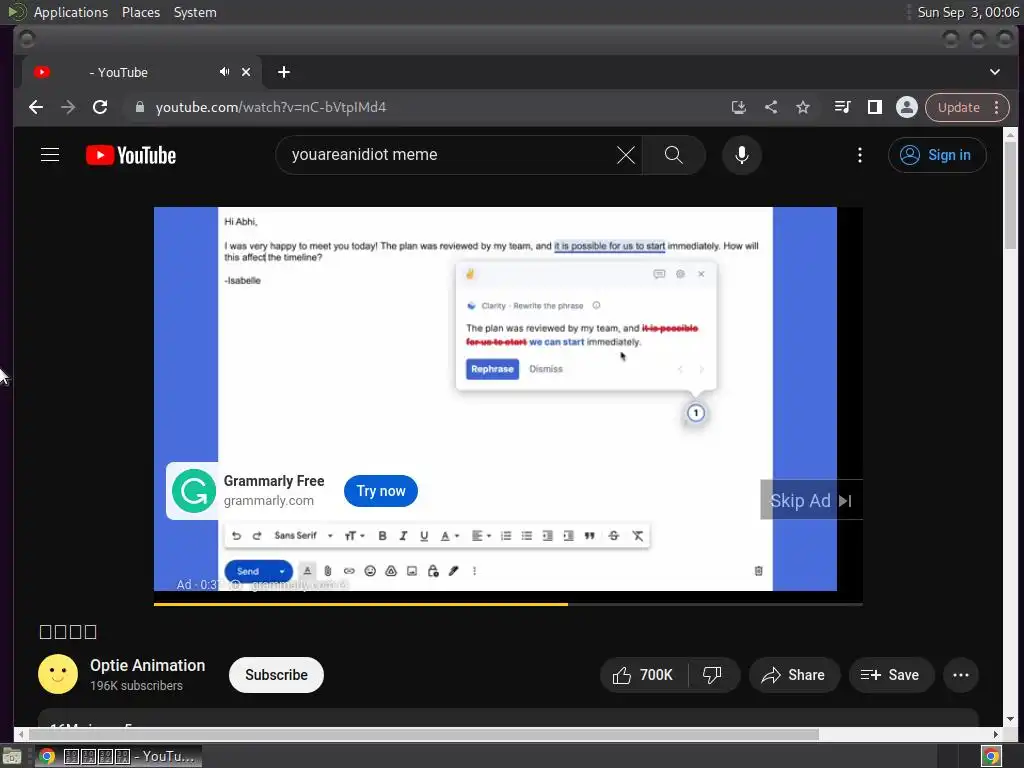The image size is (1024, 768).
Task: Save the video to a playlist
Action: click(x=891, y=675)
